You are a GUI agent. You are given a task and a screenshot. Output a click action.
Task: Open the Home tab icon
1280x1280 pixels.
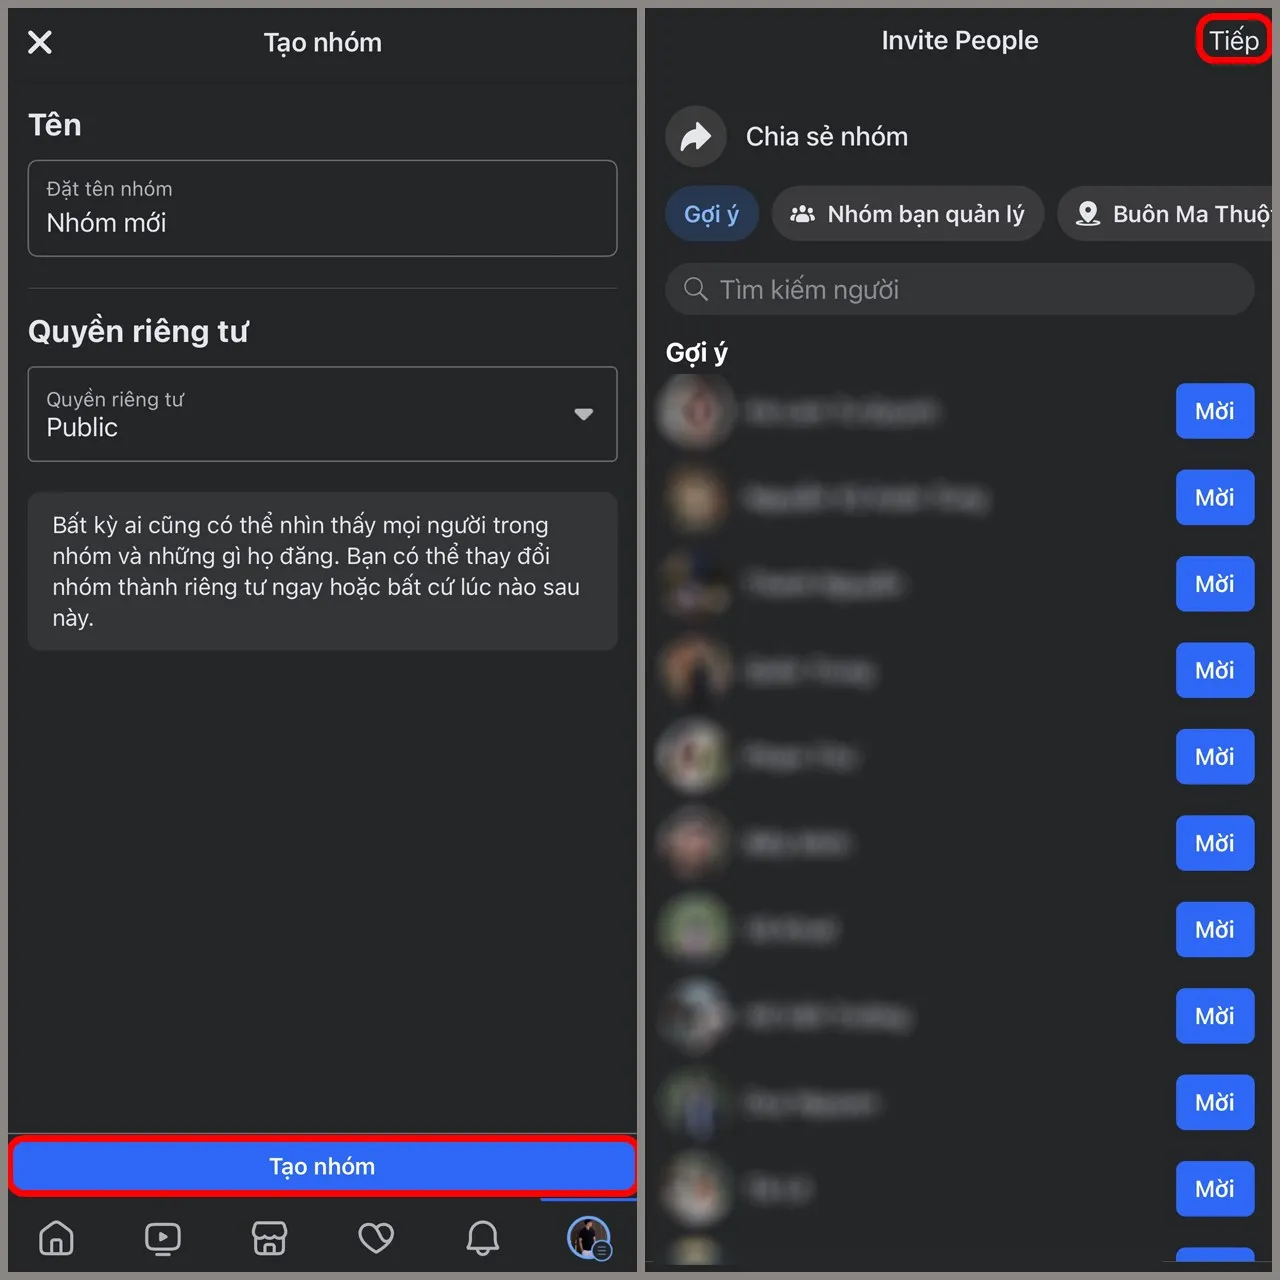(x=56, y=1238)
